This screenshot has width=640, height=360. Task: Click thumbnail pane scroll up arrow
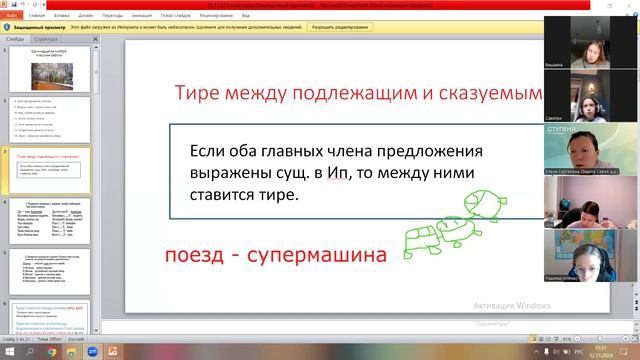pyautogui.click(x=96, y=47)
